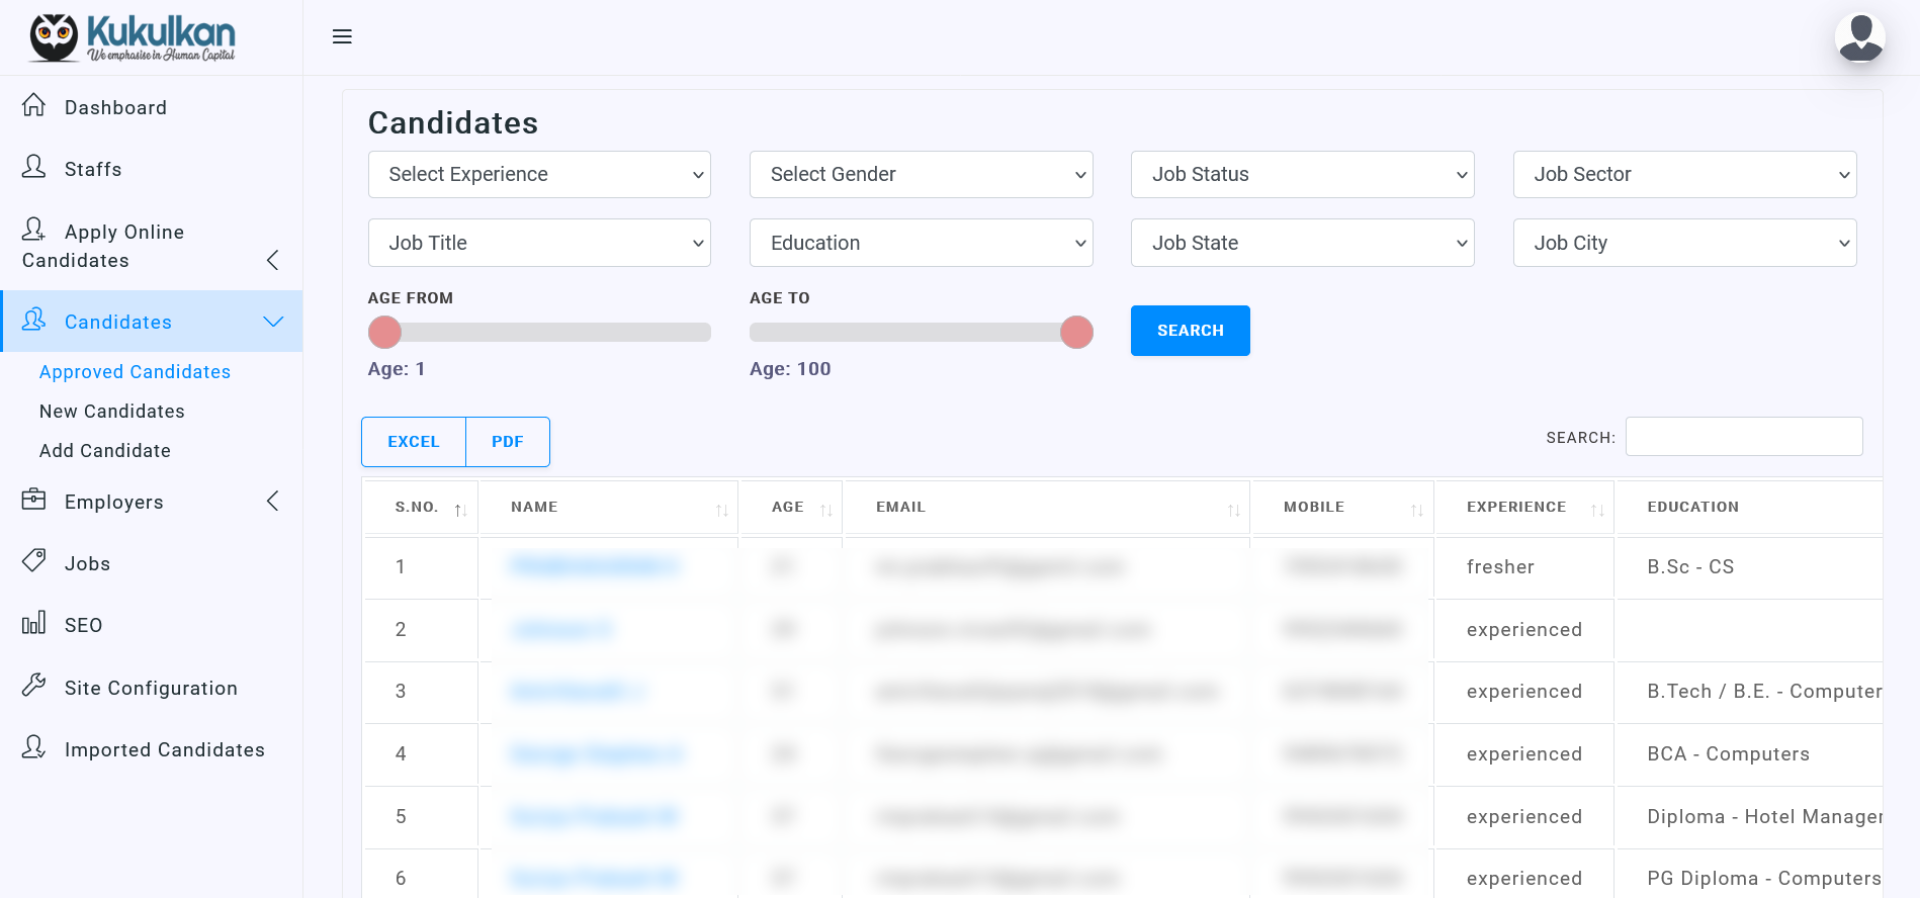Screen dimensions: 1920x899
Task: Click the table Search input field
Action: click(x=1743, y=437)
